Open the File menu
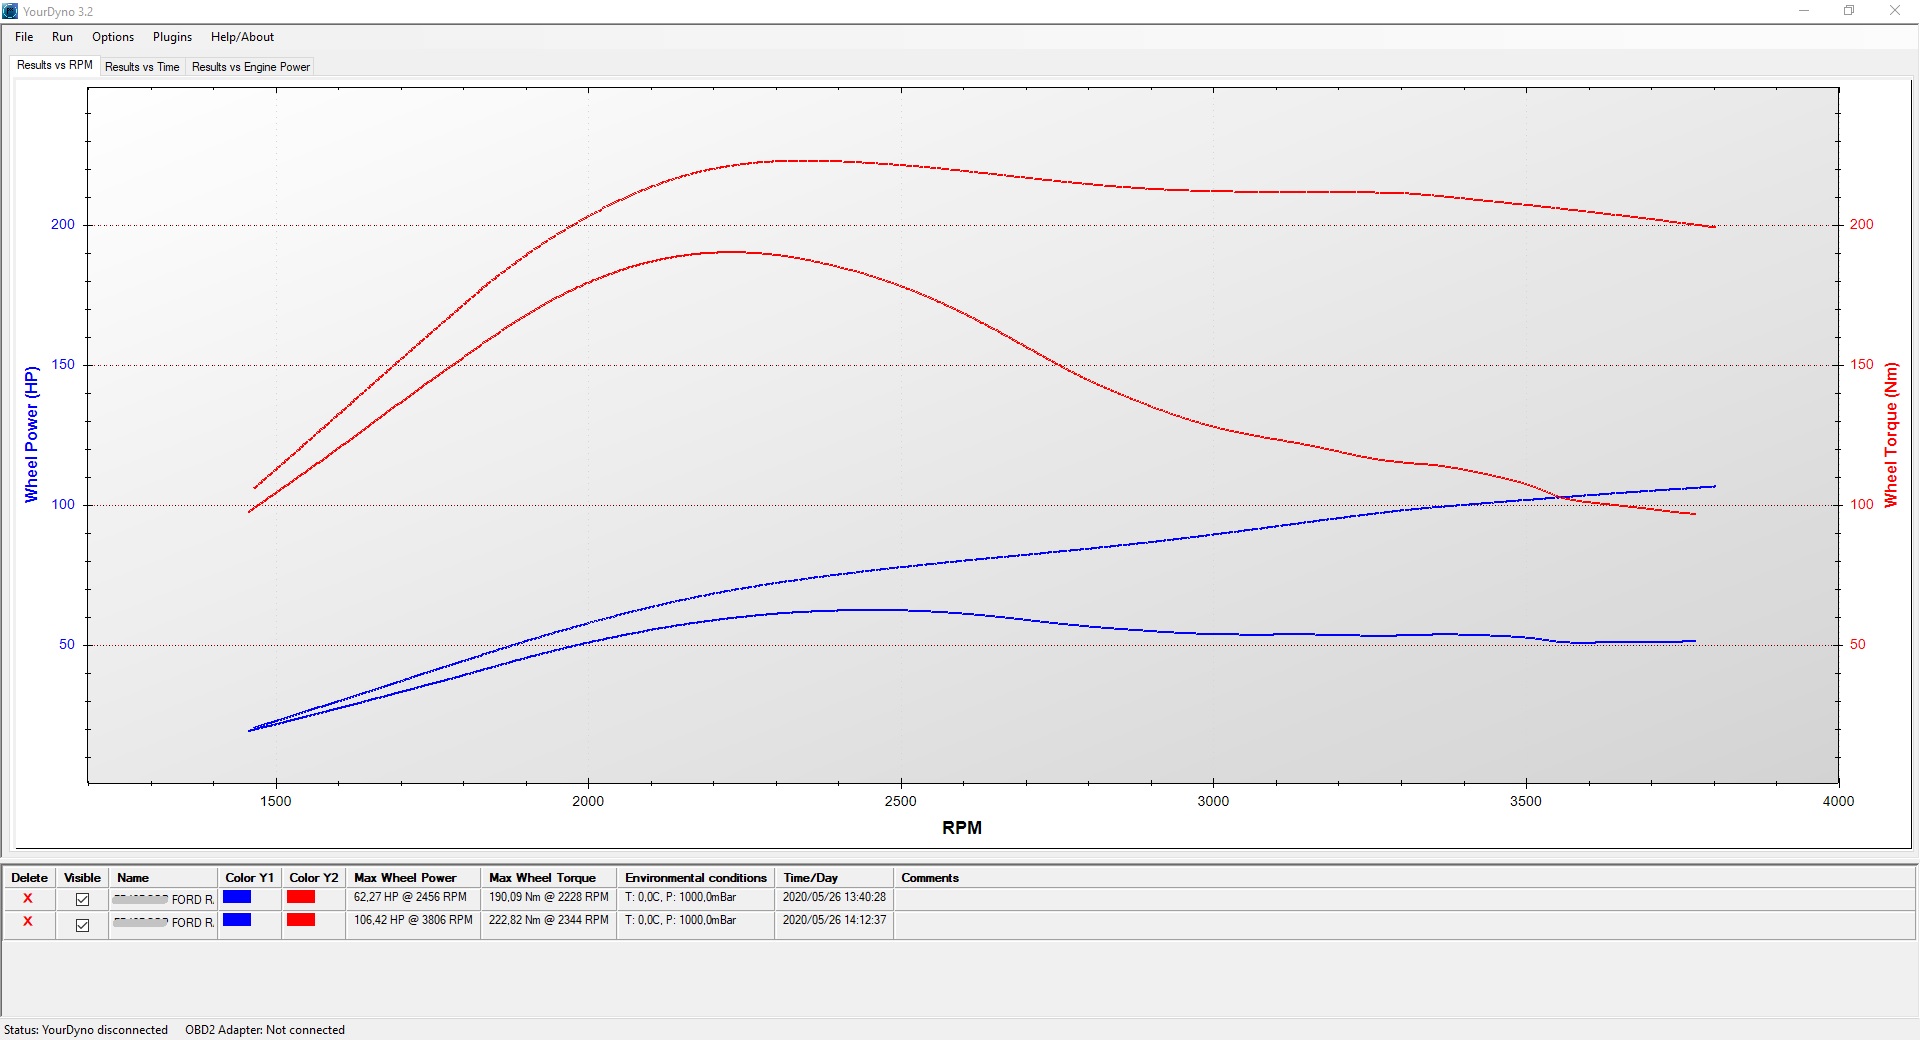The height and width of the screenshot is (1040, 1920). tap(24, 37)
